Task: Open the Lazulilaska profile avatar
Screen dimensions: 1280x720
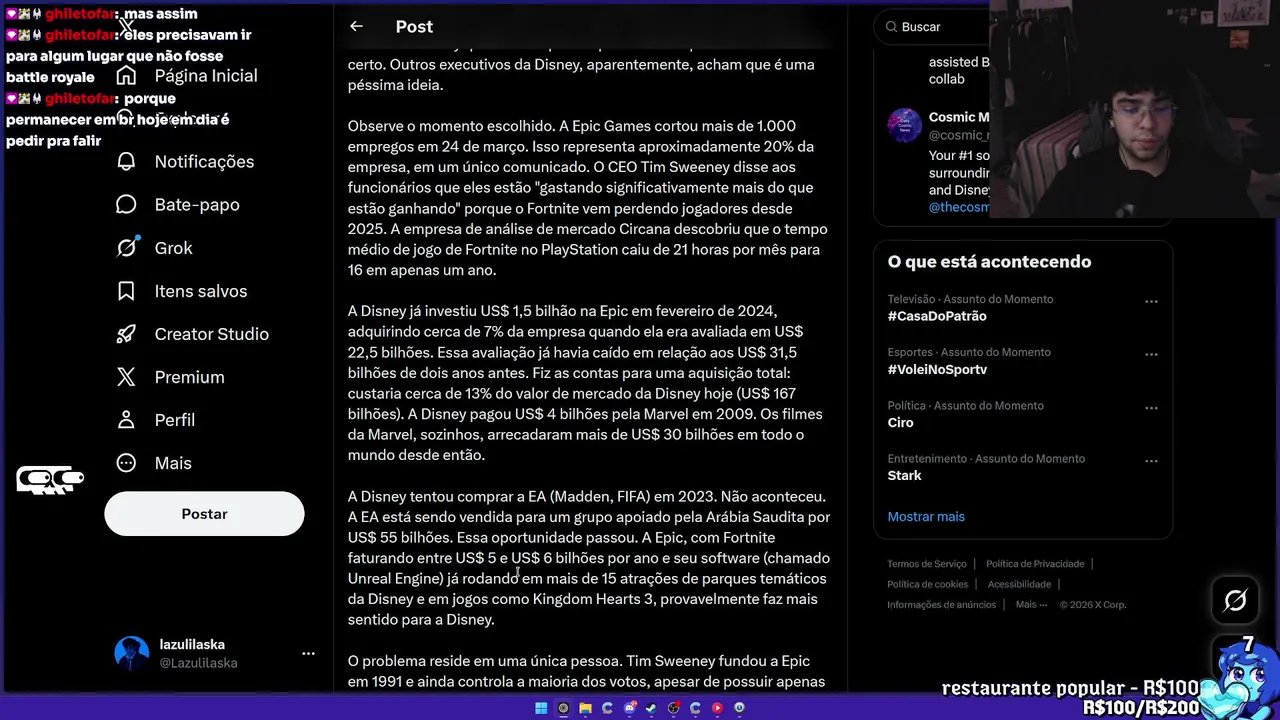Action: point(131,653)
